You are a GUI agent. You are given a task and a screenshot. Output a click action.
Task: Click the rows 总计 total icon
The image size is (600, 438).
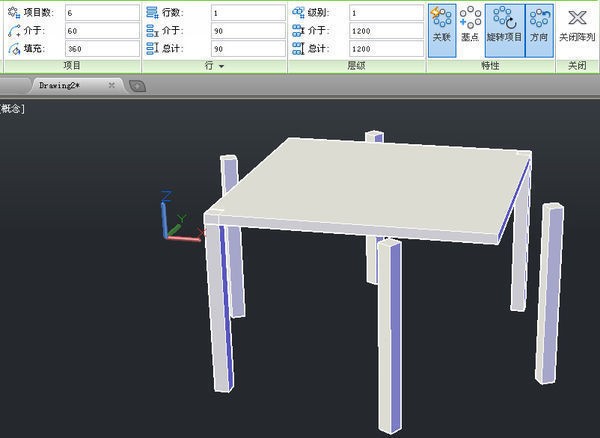pos(152,48)
